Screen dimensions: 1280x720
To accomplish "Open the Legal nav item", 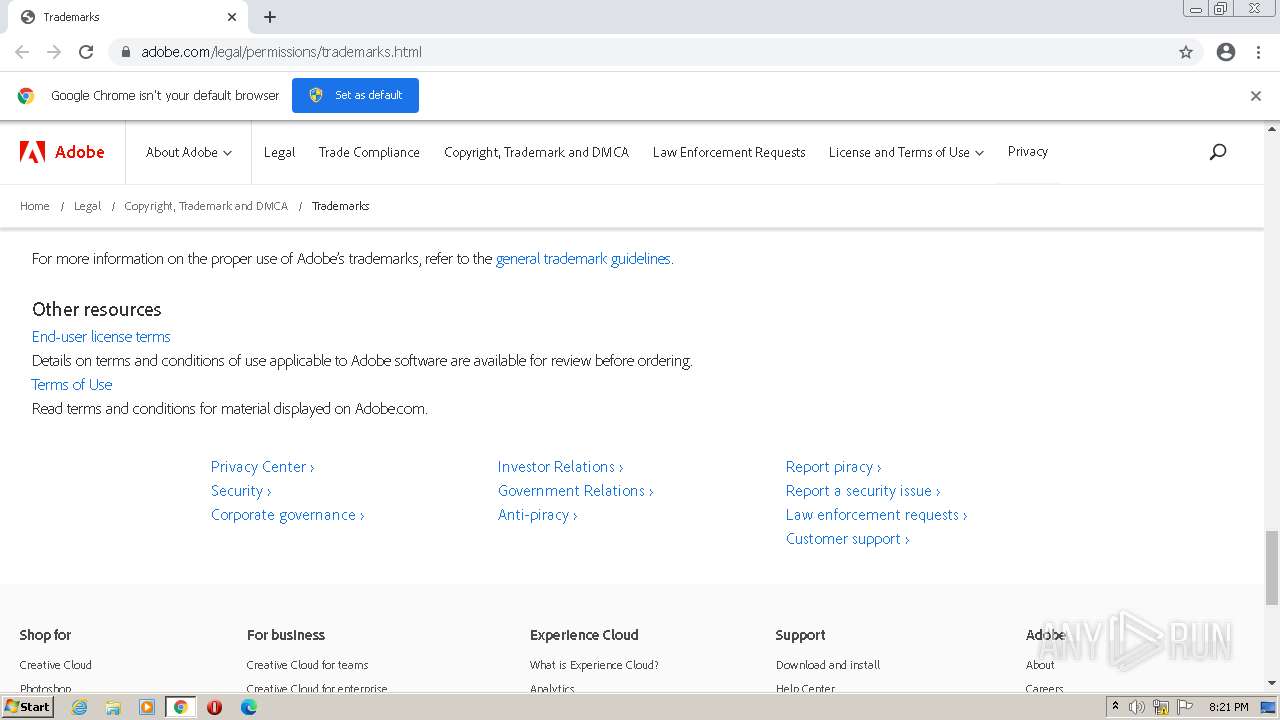I will pyautogui.click(x=279, y=152).
